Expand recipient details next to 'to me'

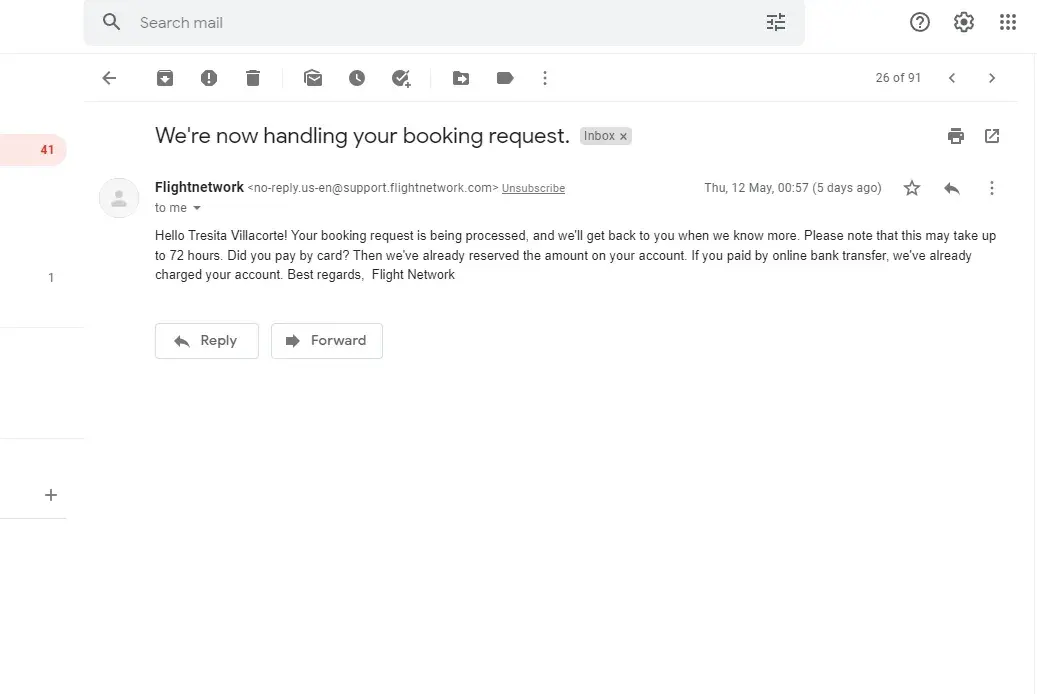(197, 208)
